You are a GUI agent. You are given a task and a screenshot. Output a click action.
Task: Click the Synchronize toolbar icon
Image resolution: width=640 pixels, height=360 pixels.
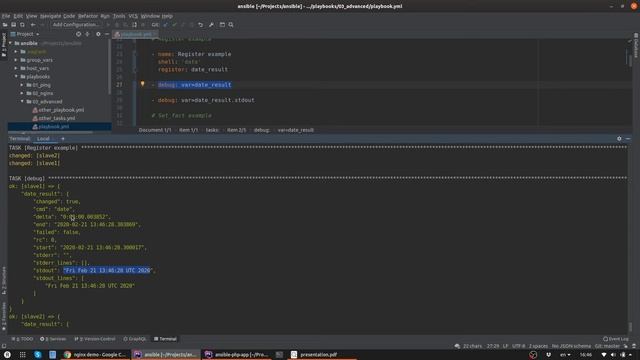tap(22, 25)
